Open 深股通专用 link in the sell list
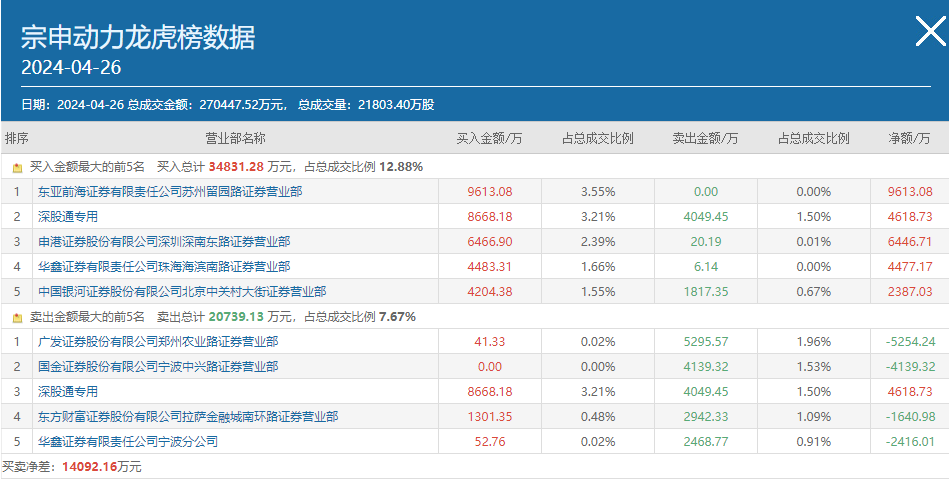Viewport: 949px width, 482px height. (67, 392)
